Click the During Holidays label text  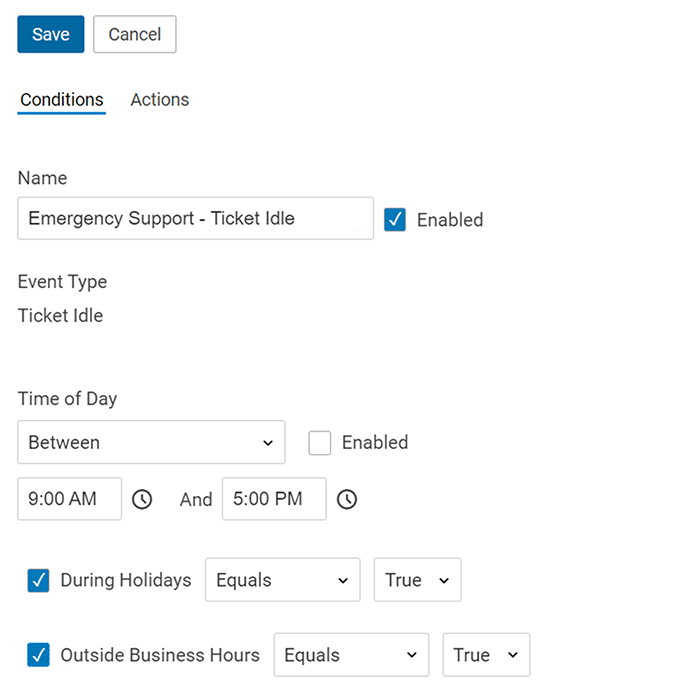126,580
